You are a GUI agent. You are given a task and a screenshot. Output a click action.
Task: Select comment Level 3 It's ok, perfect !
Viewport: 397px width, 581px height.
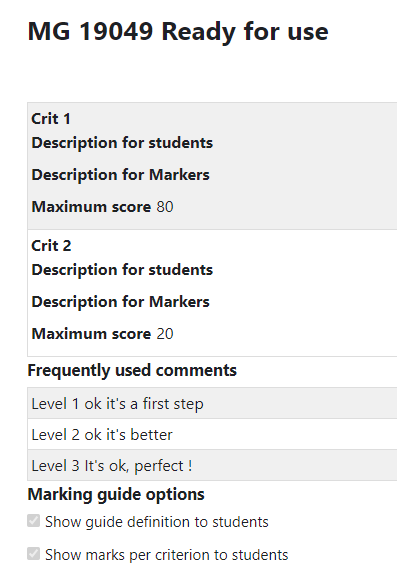[212, 465]
